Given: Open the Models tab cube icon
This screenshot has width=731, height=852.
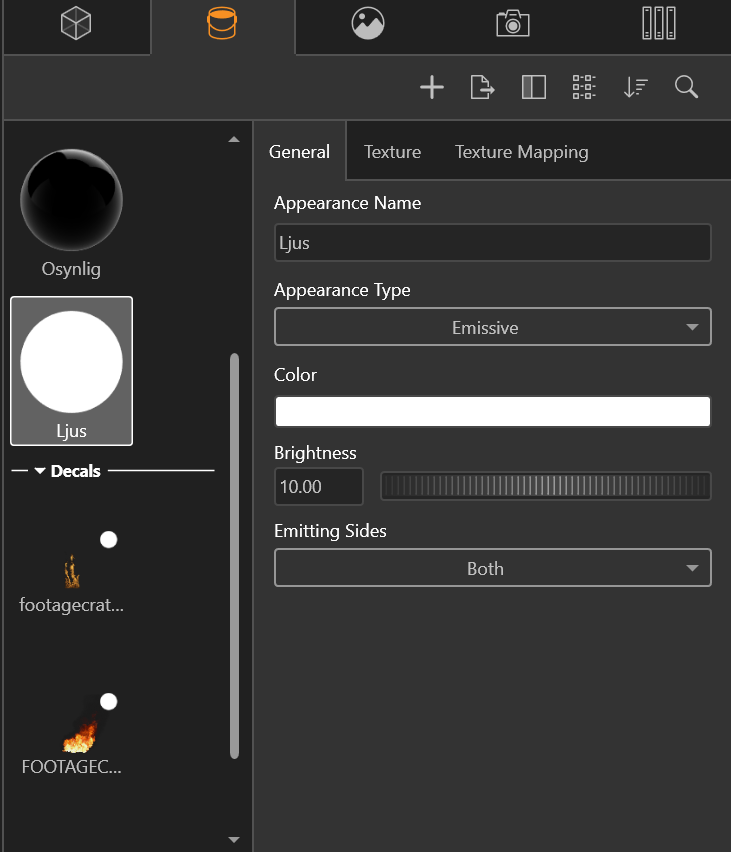Looking at the screenshot, I should (x=76, y=24).
